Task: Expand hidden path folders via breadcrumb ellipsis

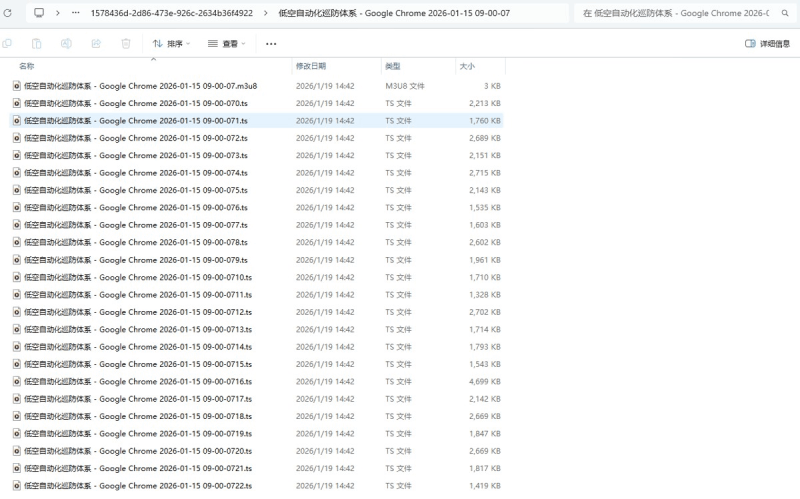Action: pyautogui.click(x=75, y=14)
